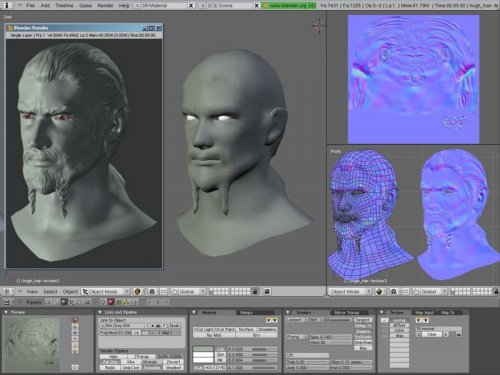Click the Clear texture button
The width and height of the screenshot is (500, 375).
[x=432, y=334]
